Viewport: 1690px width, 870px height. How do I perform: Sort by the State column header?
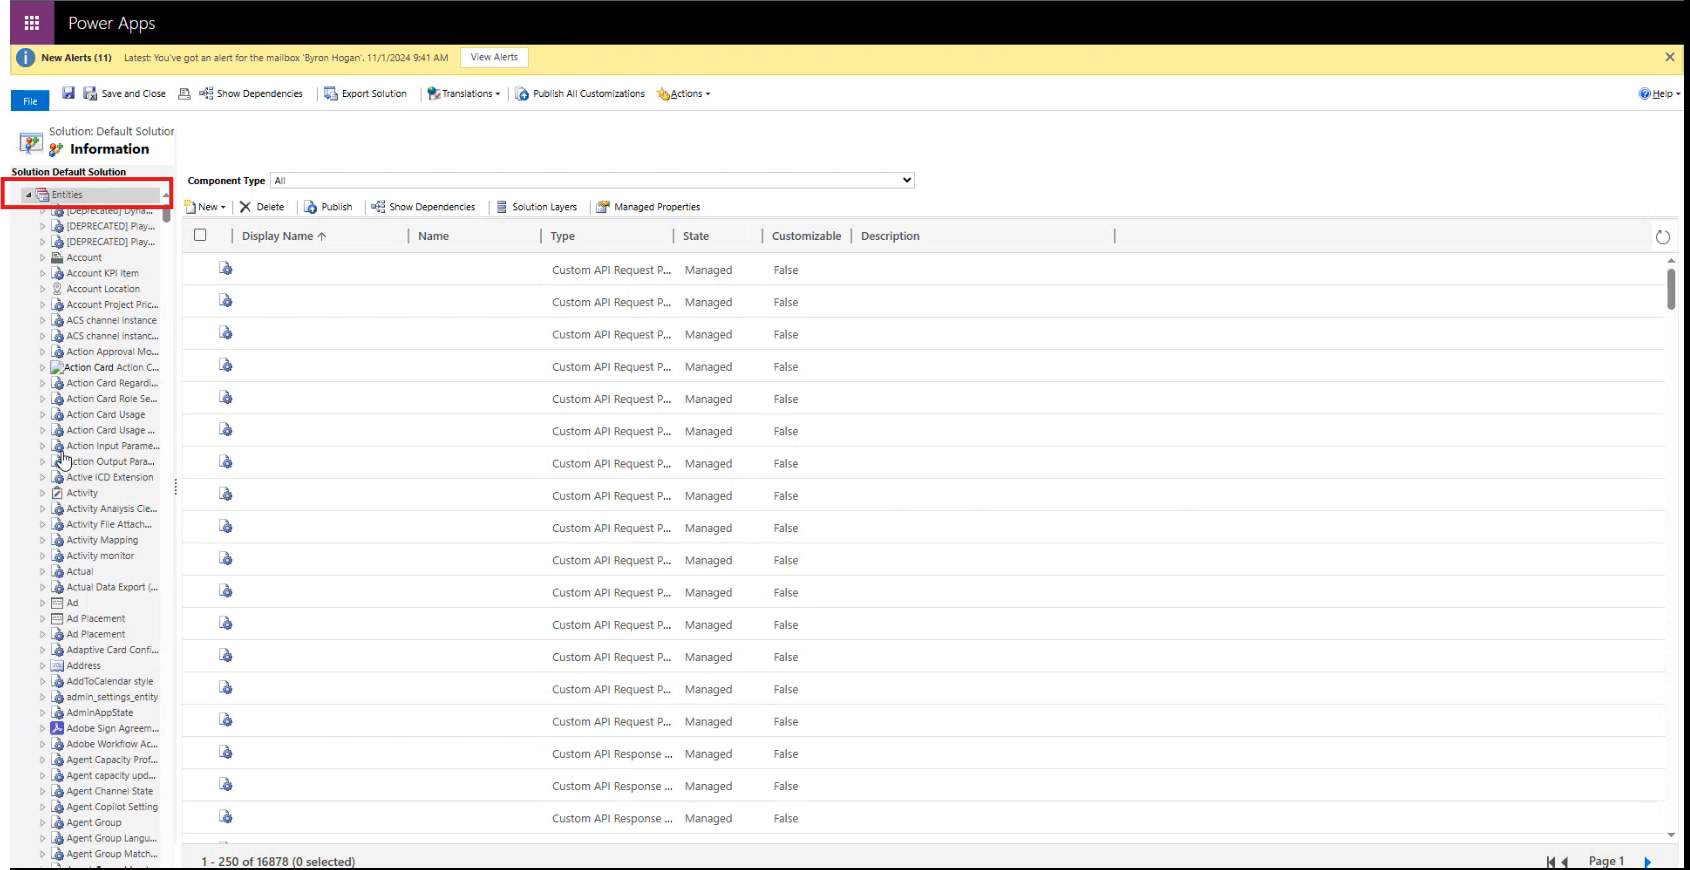tap(696, 236)
